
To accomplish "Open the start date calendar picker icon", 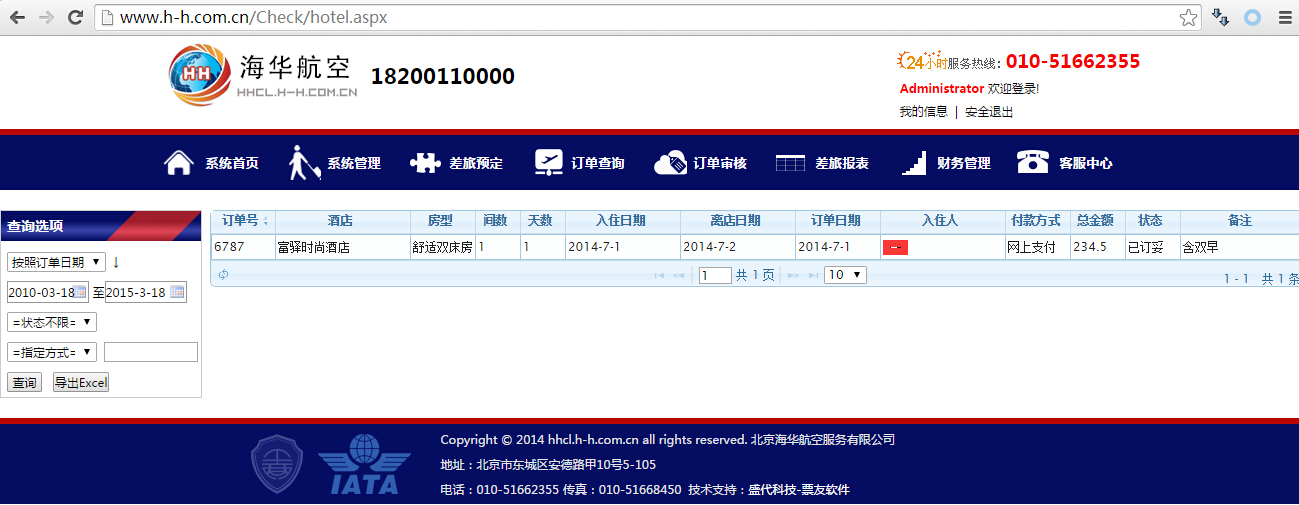I will click(81, 292).
